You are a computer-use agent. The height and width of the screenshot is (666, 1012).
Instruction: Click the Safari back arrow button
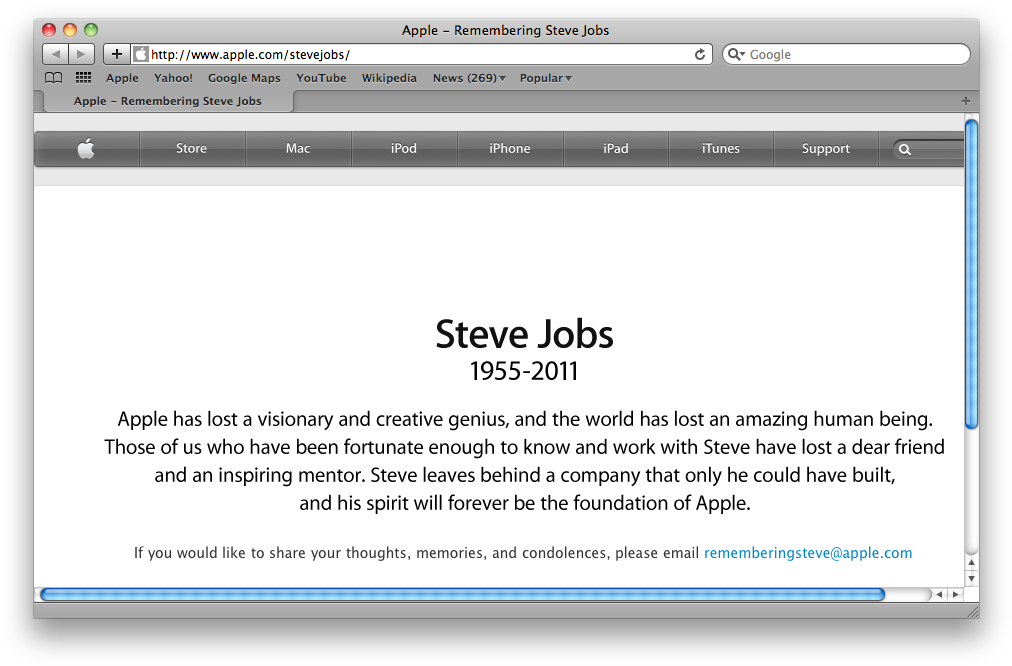56,54
